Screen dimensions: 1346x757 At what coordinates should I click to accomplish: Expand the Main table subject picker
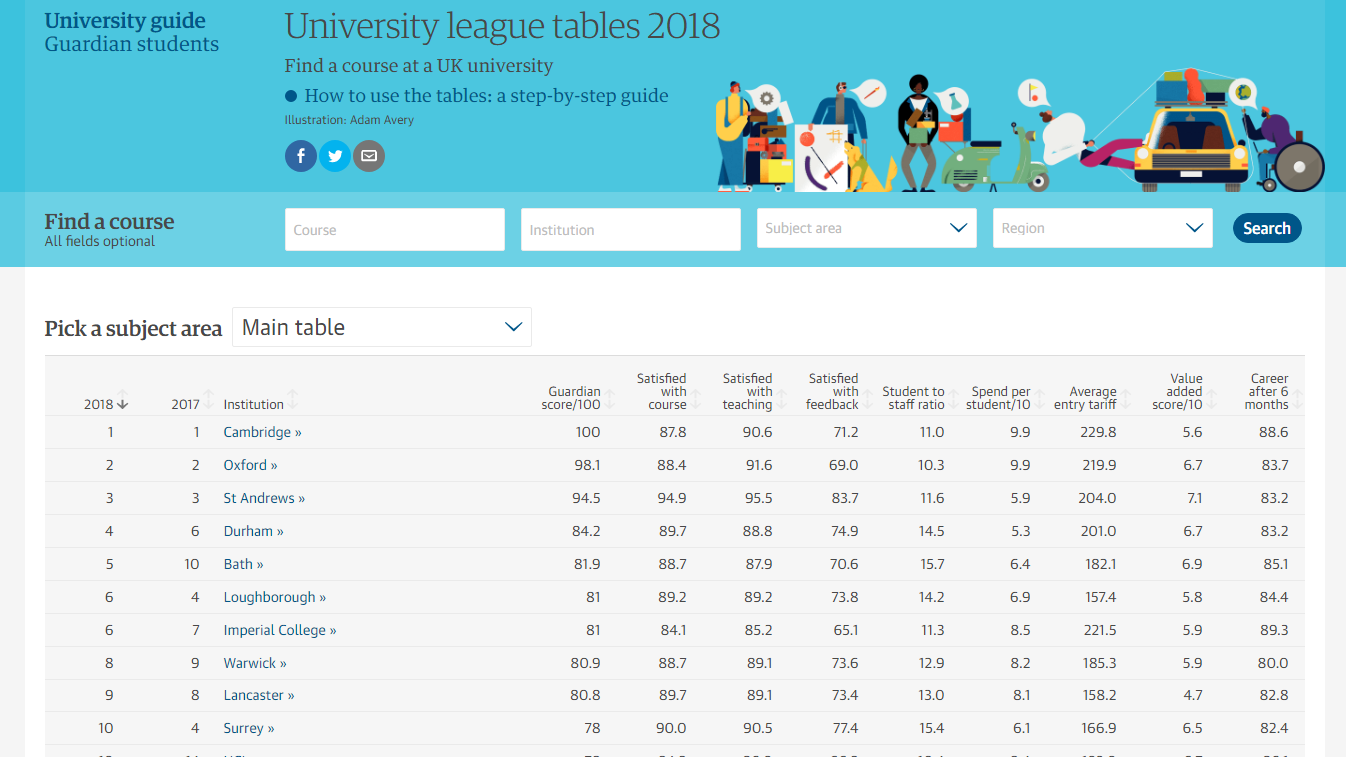click(x=382, y=327)
